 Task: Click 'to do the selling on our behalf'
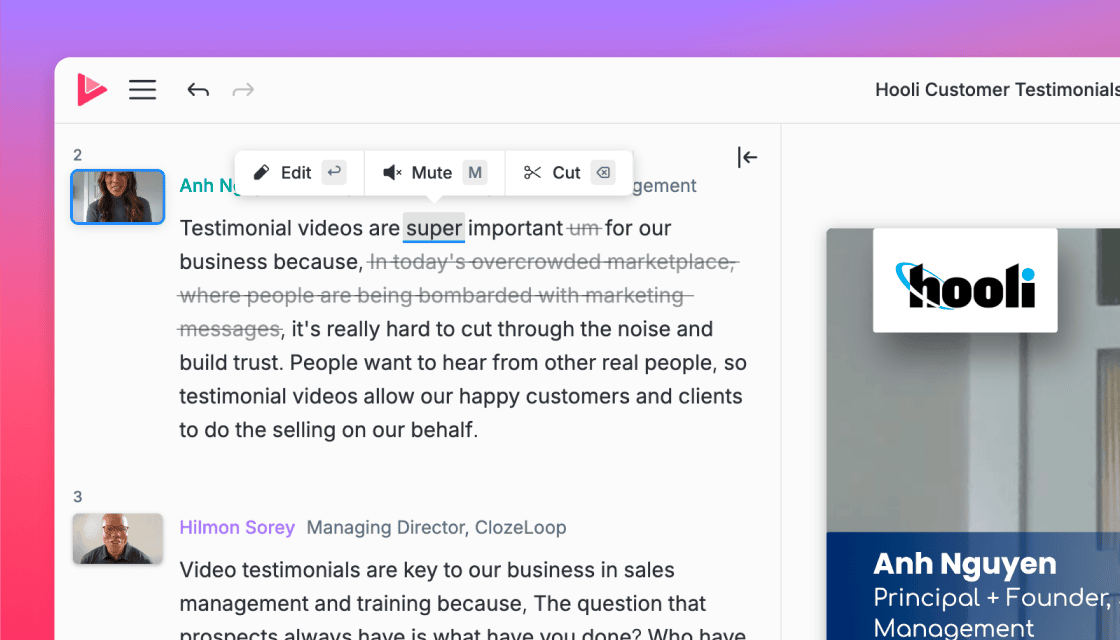pyautogui.click(x=329, y=430)
